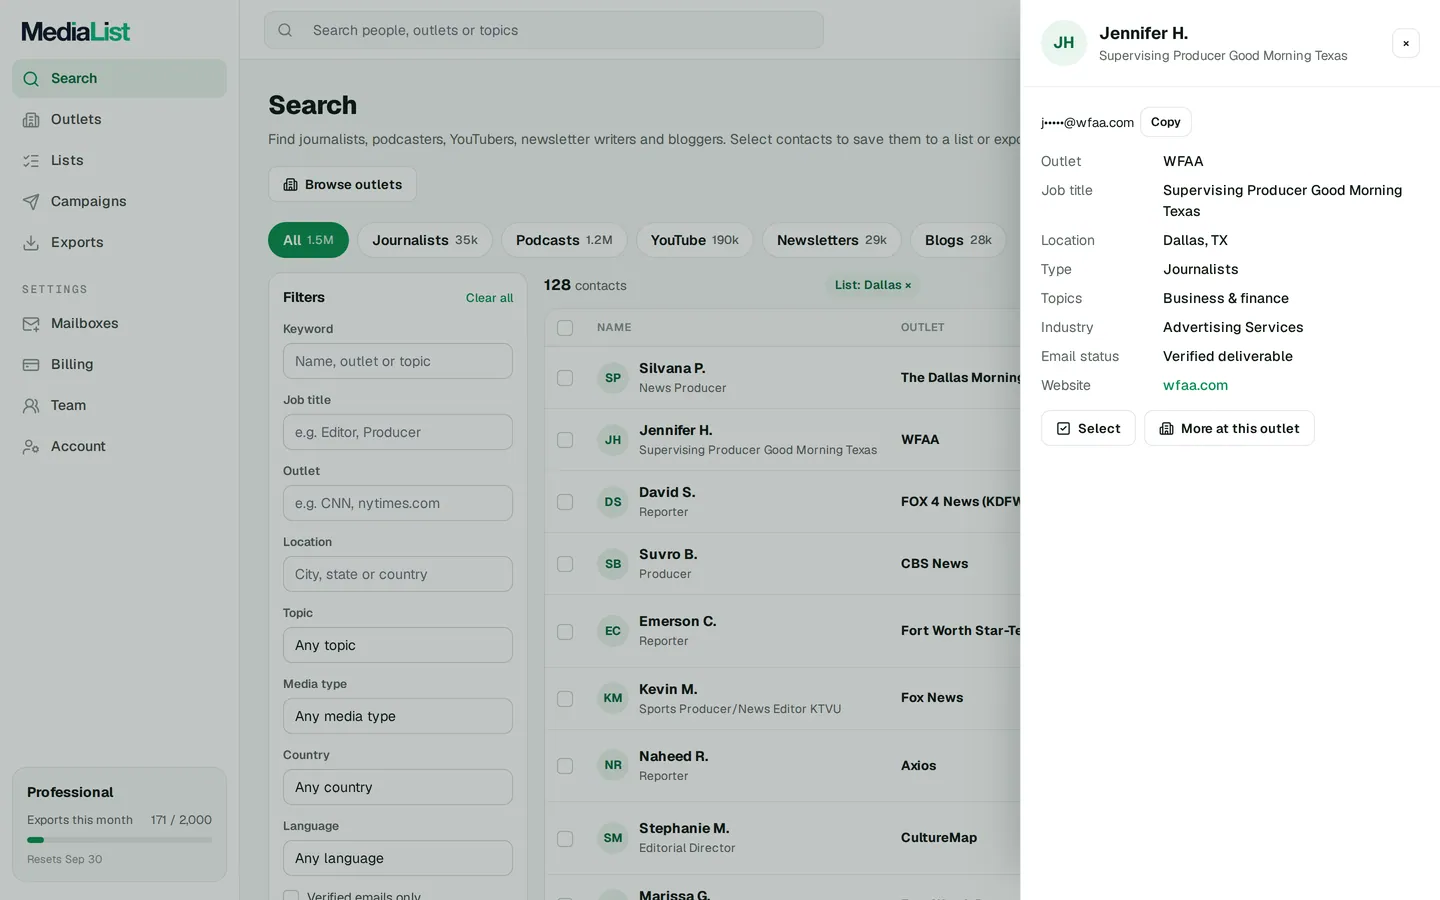Image resolution: width=1440 pixels, height=900 pixels.
Task: Click the EC avatar for Emerson C.
Action: 613,631
